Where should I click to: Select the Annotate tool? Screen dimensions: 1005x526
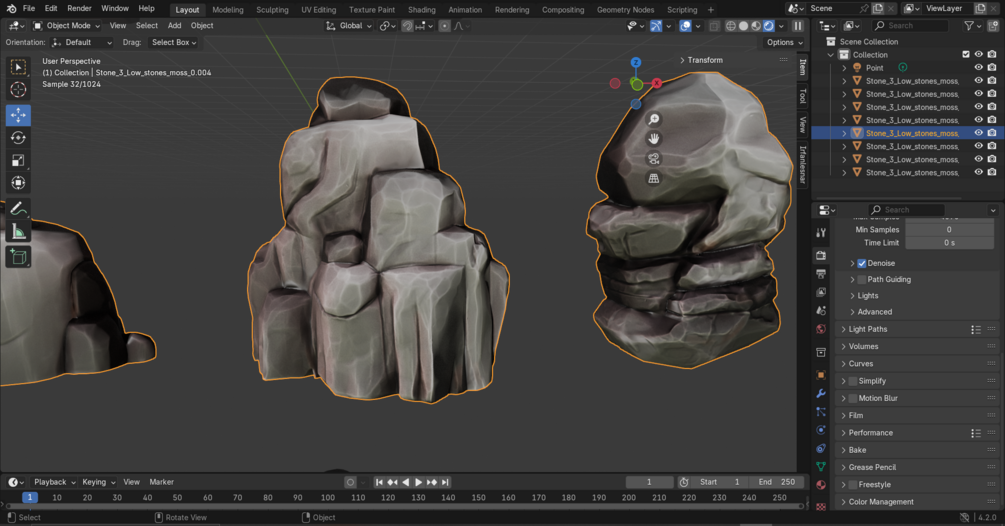coord(18,209)
